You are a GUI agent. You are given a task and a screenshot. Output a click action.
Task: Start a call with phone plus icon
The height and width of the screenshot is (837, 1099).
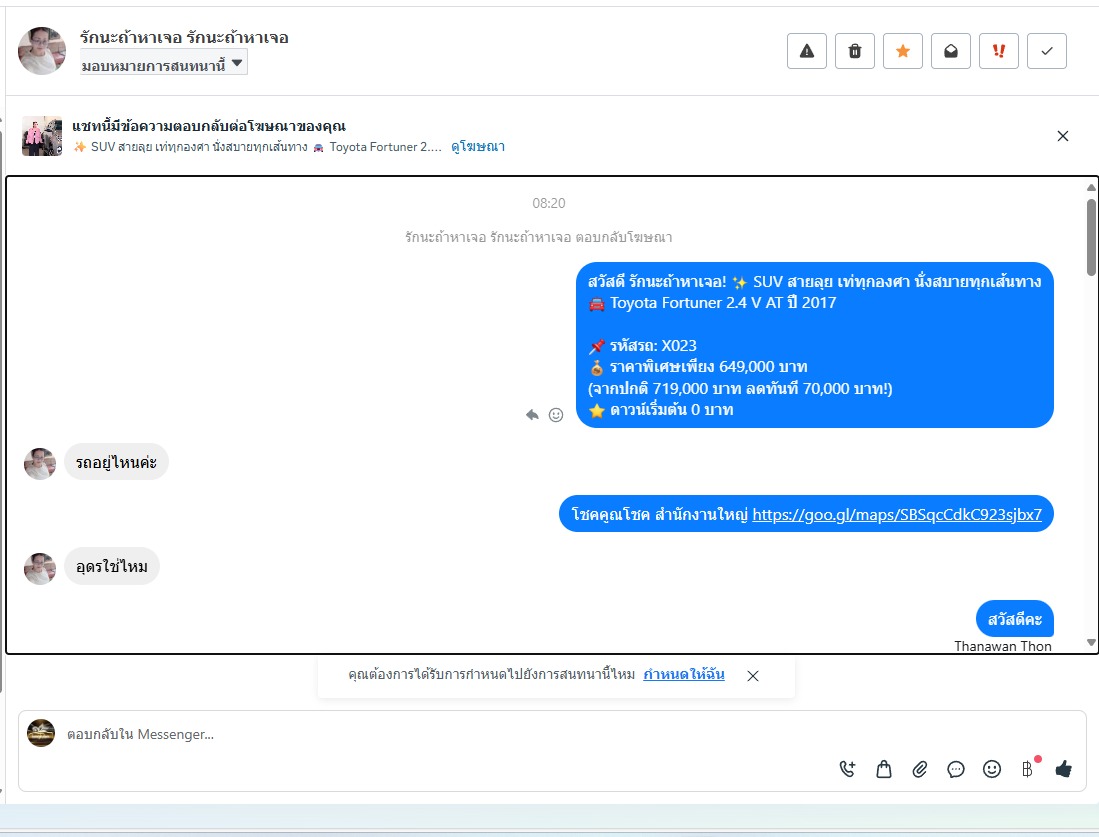point(847,769)
